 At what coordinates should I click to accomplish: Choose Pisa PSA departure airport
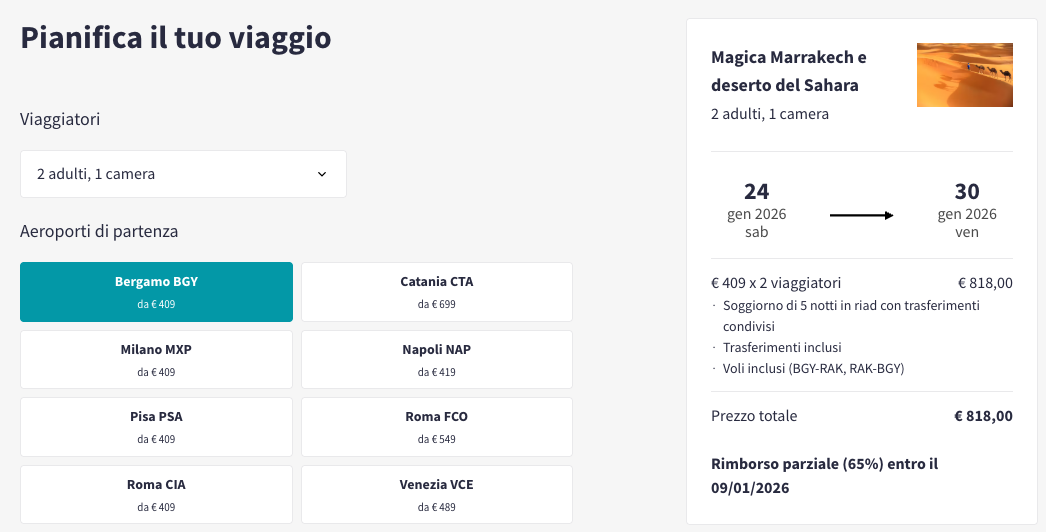[157, 427]
